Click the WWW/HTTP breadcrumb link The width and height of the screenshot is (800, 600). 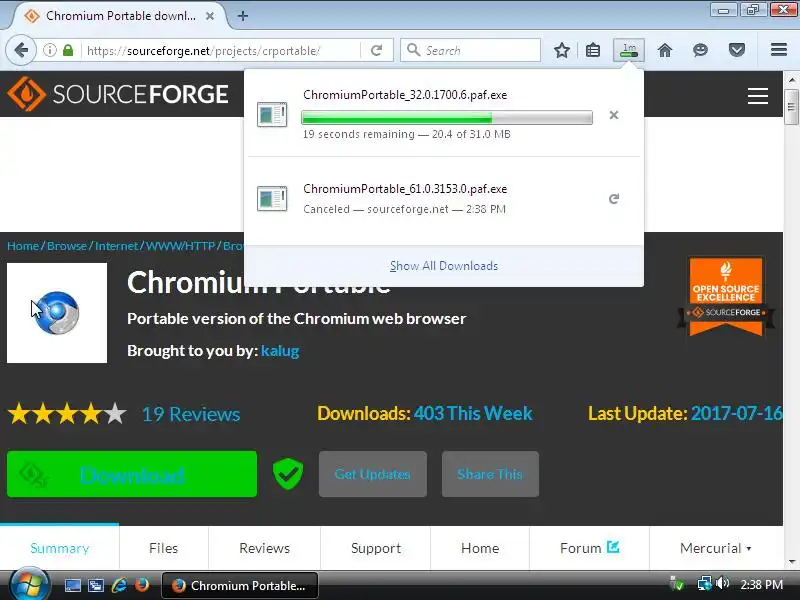[x=181, y=246]
